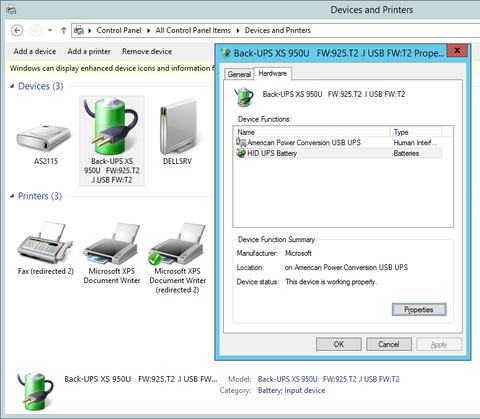Select the AS2115 drive device icon

click(x=44, y=137)
